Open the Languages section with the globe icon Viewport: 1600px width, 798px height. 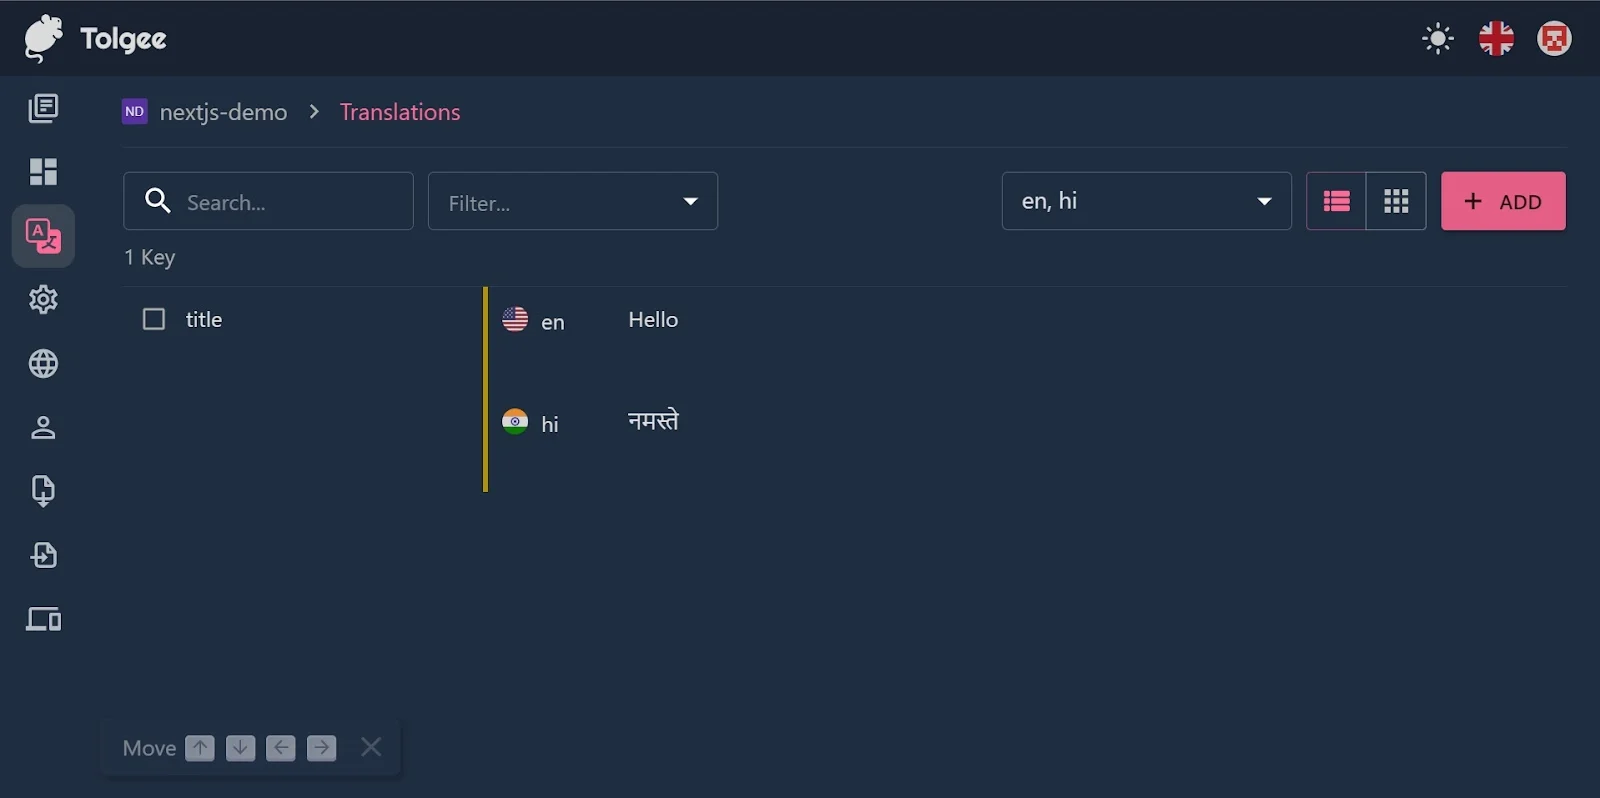[x=43, y=363]
